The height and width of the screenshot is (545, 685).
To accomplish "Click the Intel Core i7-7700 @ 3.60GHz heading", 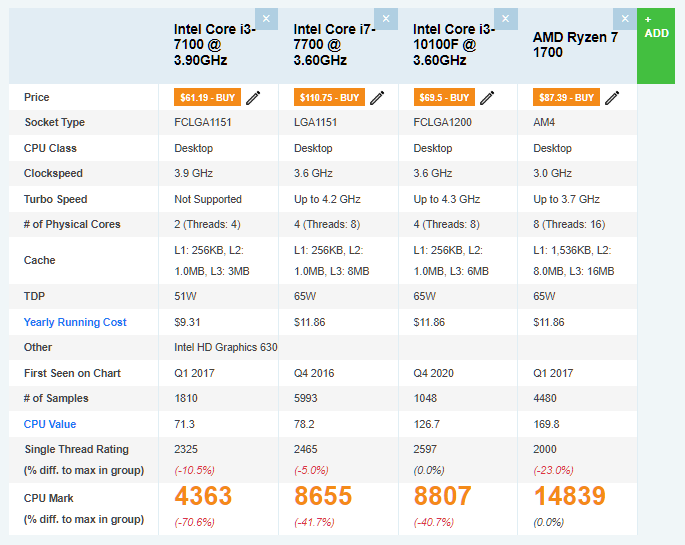I will pyautogui.click(x=334, y=45).
